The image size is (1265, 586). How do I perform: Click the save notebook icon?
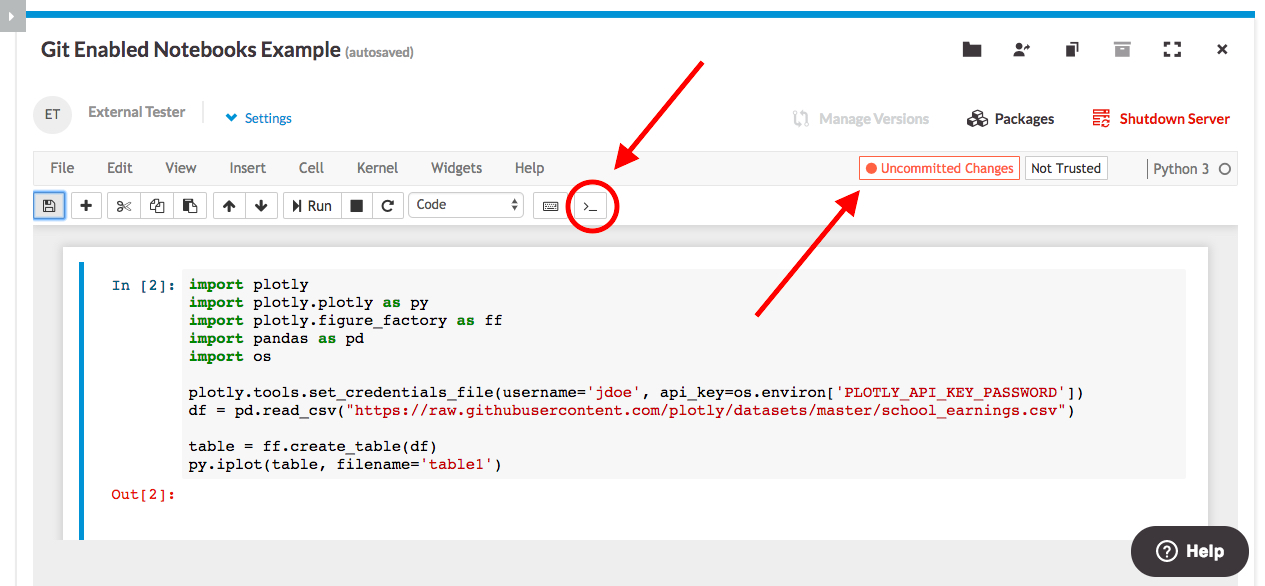click(50, 206)
